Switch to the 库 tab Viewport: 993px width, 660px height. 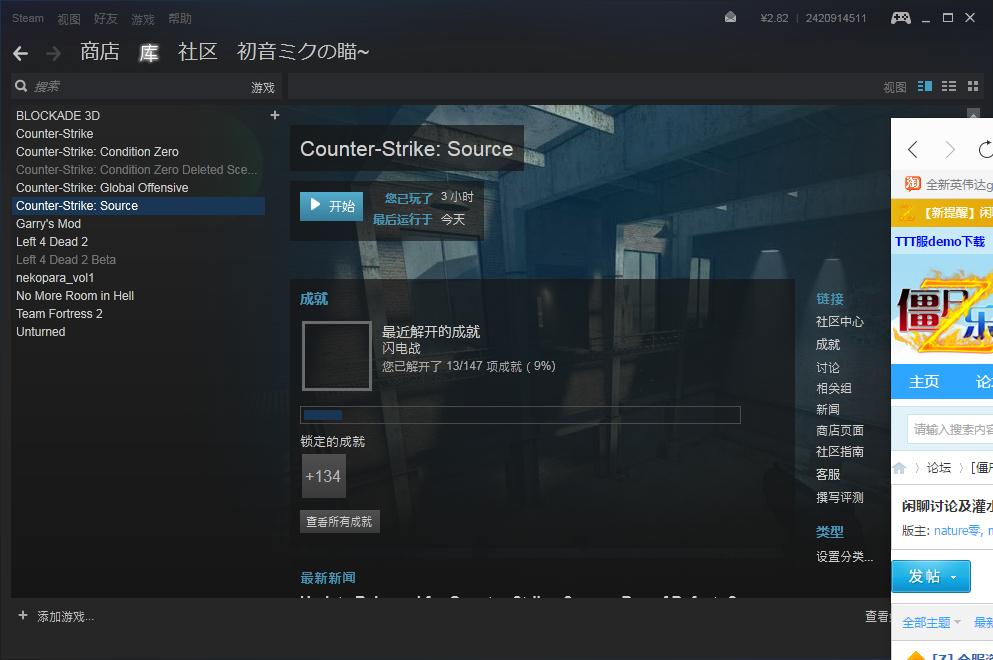(149, 53)
